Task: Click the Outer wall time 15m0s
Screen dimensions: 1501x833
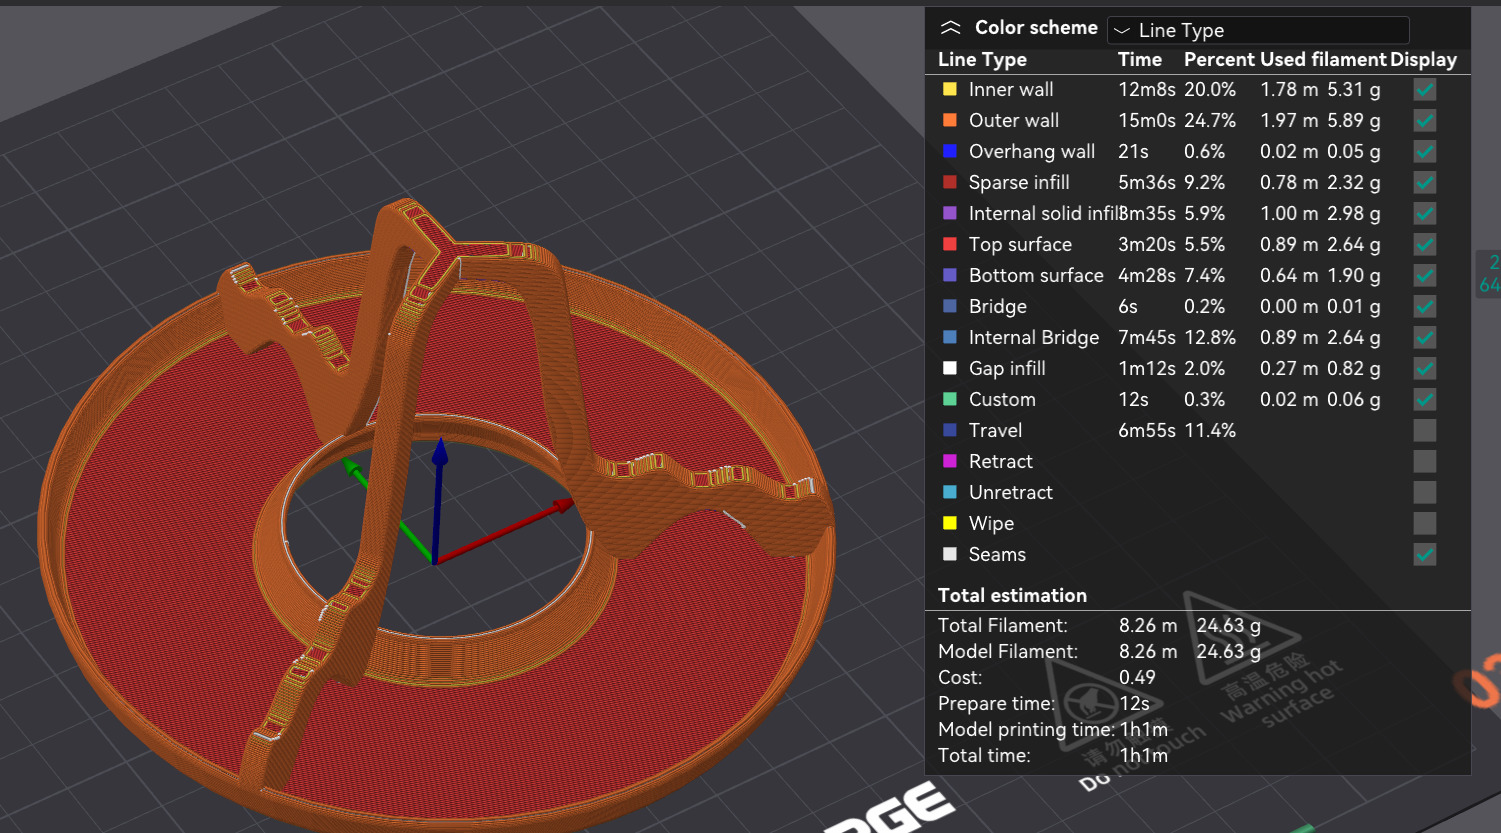Action: [1147, 121]
